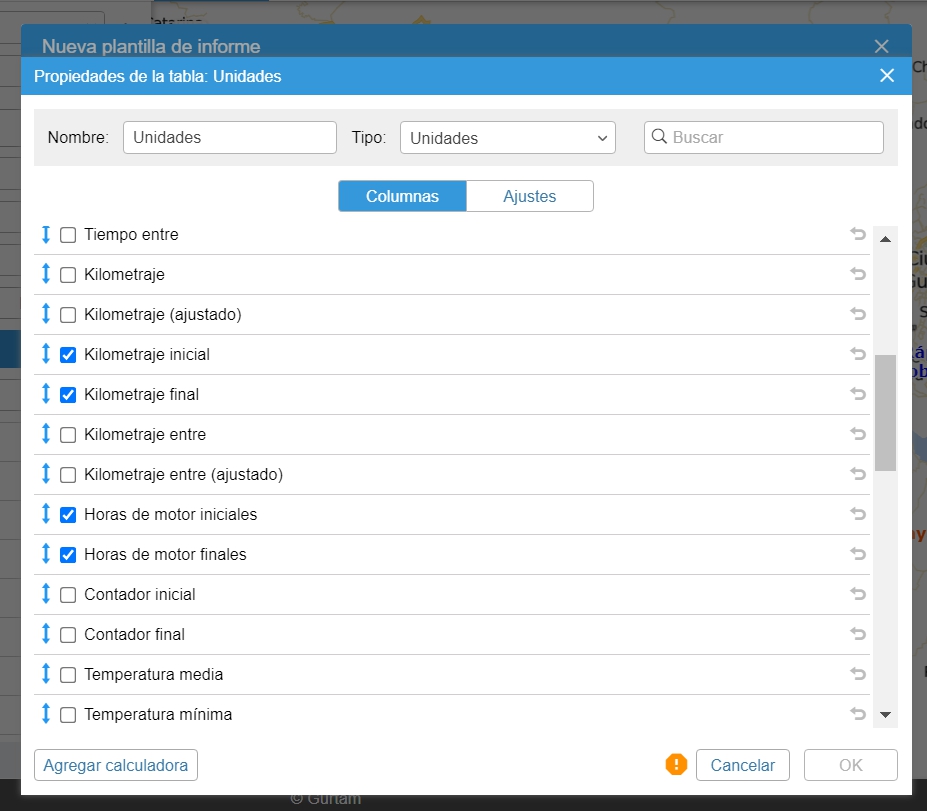Click the reset arrow for Kilometraje inicial
The height and width of the screenshot is (811, 927).
pos(857,354)
